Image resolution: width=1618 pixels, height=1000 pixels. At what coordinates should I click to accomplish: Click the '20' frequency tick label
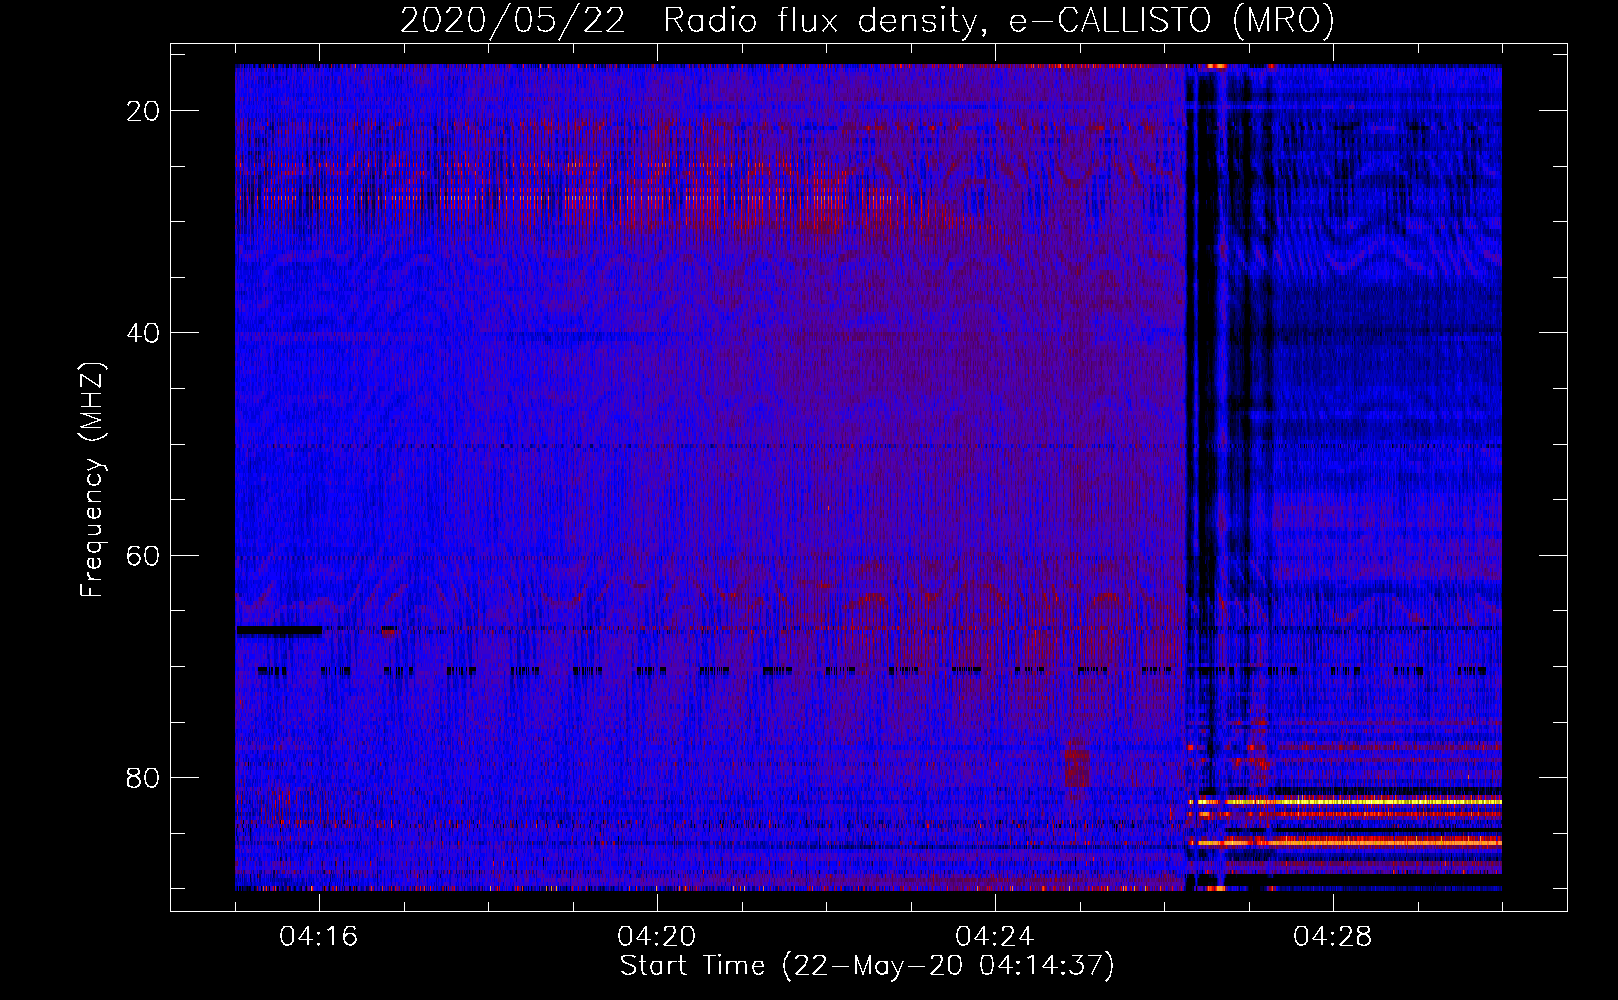[144, 111]
